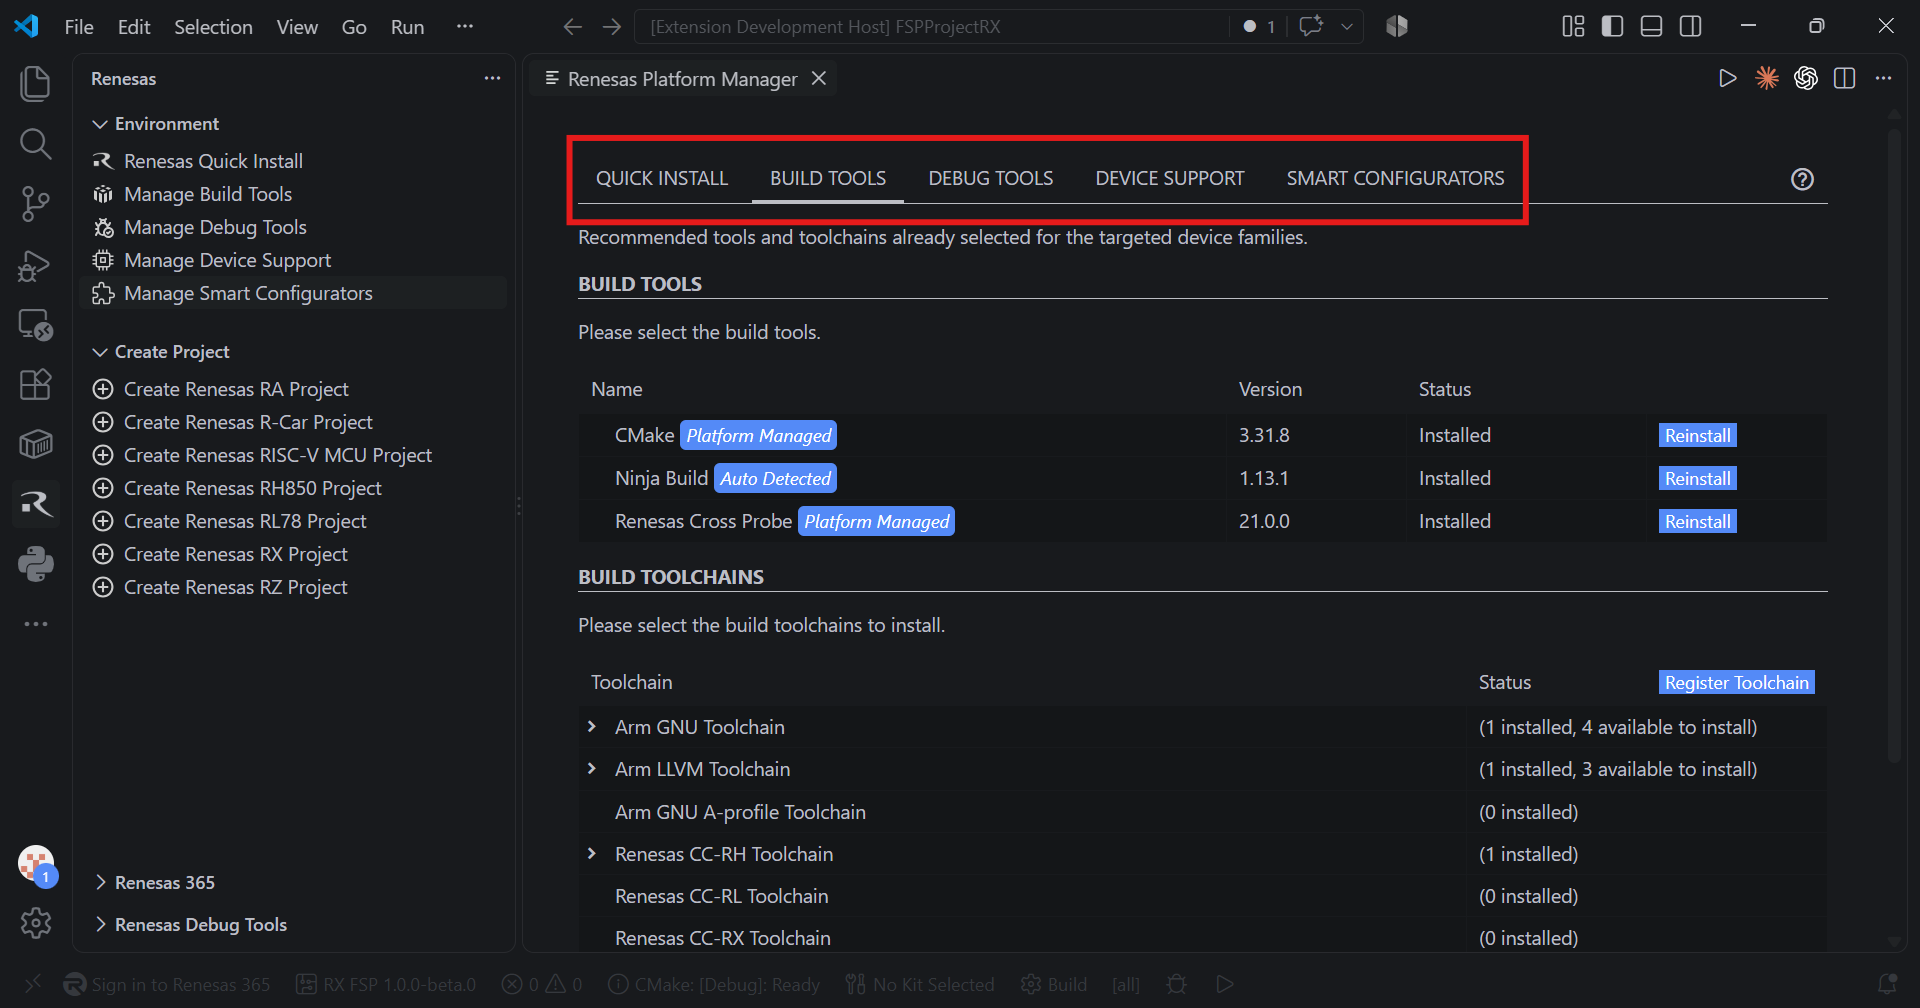
Task: Open the help icon in Platform Manager
Action: [x=1802, y=179]
